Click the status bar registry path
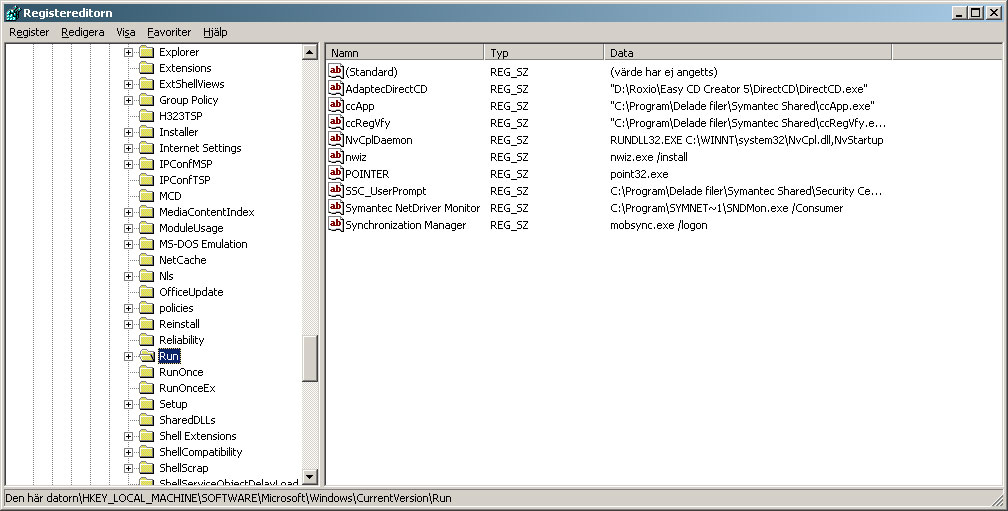 228,498
